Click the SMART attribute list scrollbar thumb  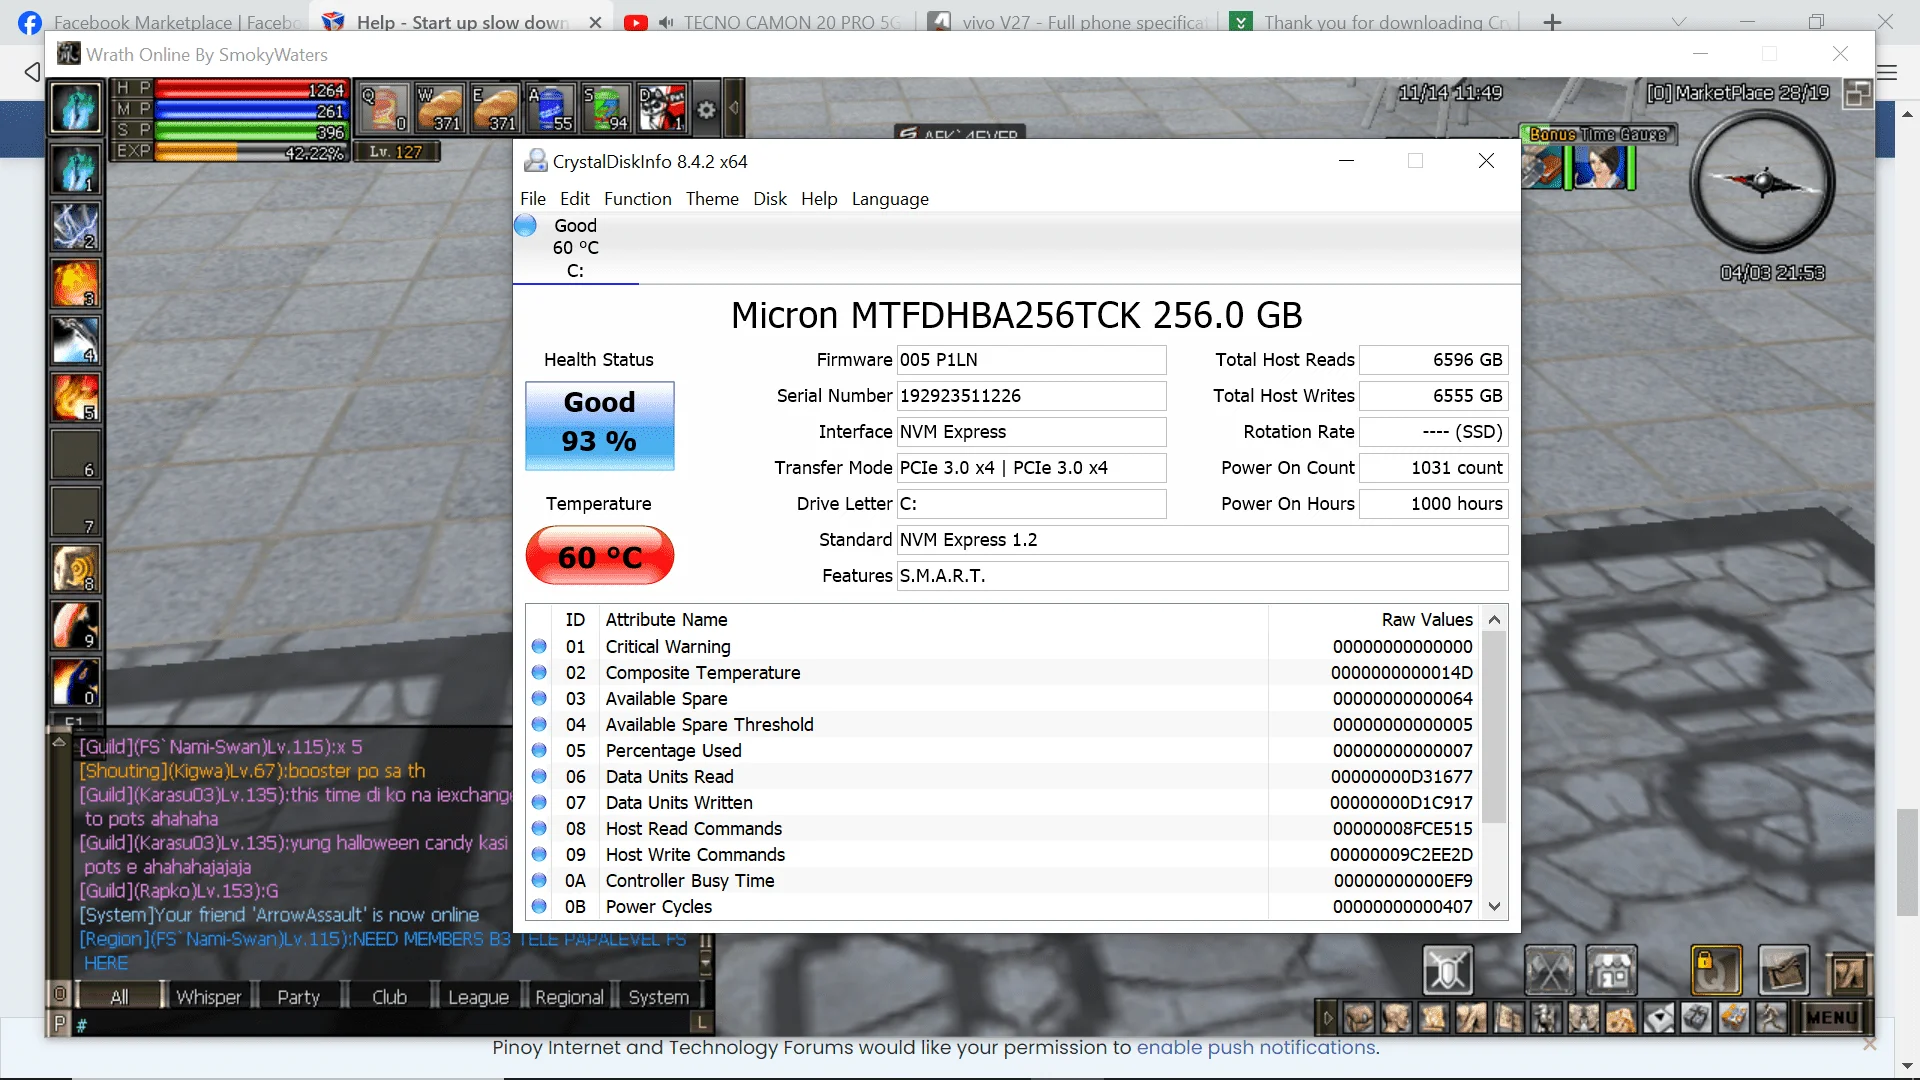click(x=1494, y=728)
